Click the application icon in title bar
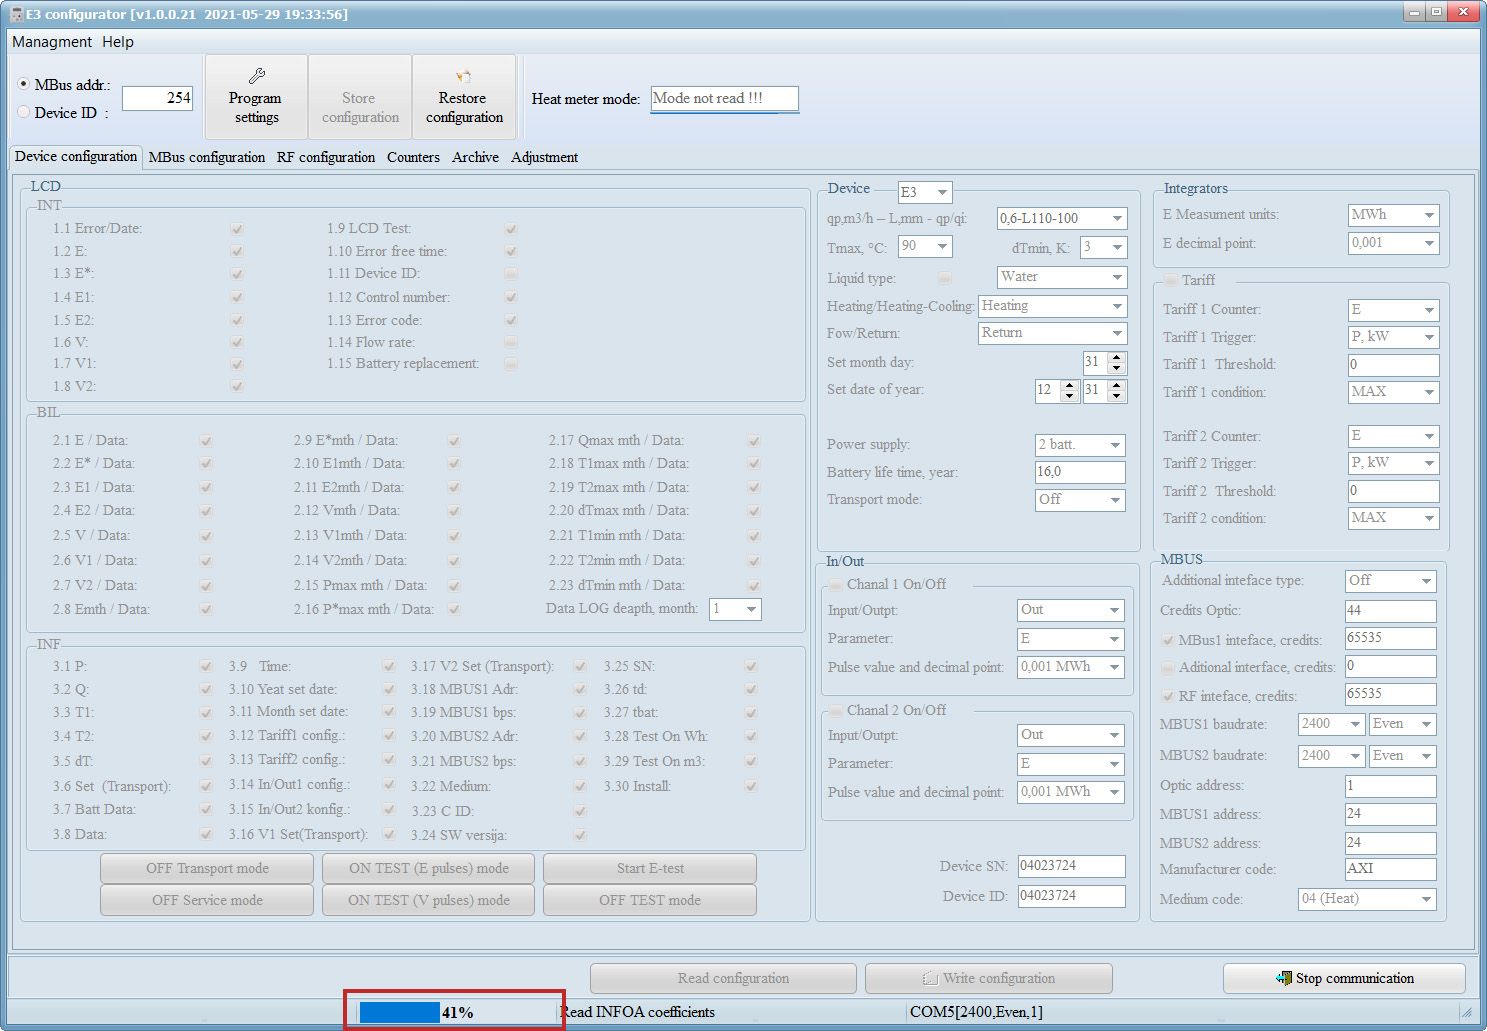This screenshot has width=1487, height=1031. 15,14
